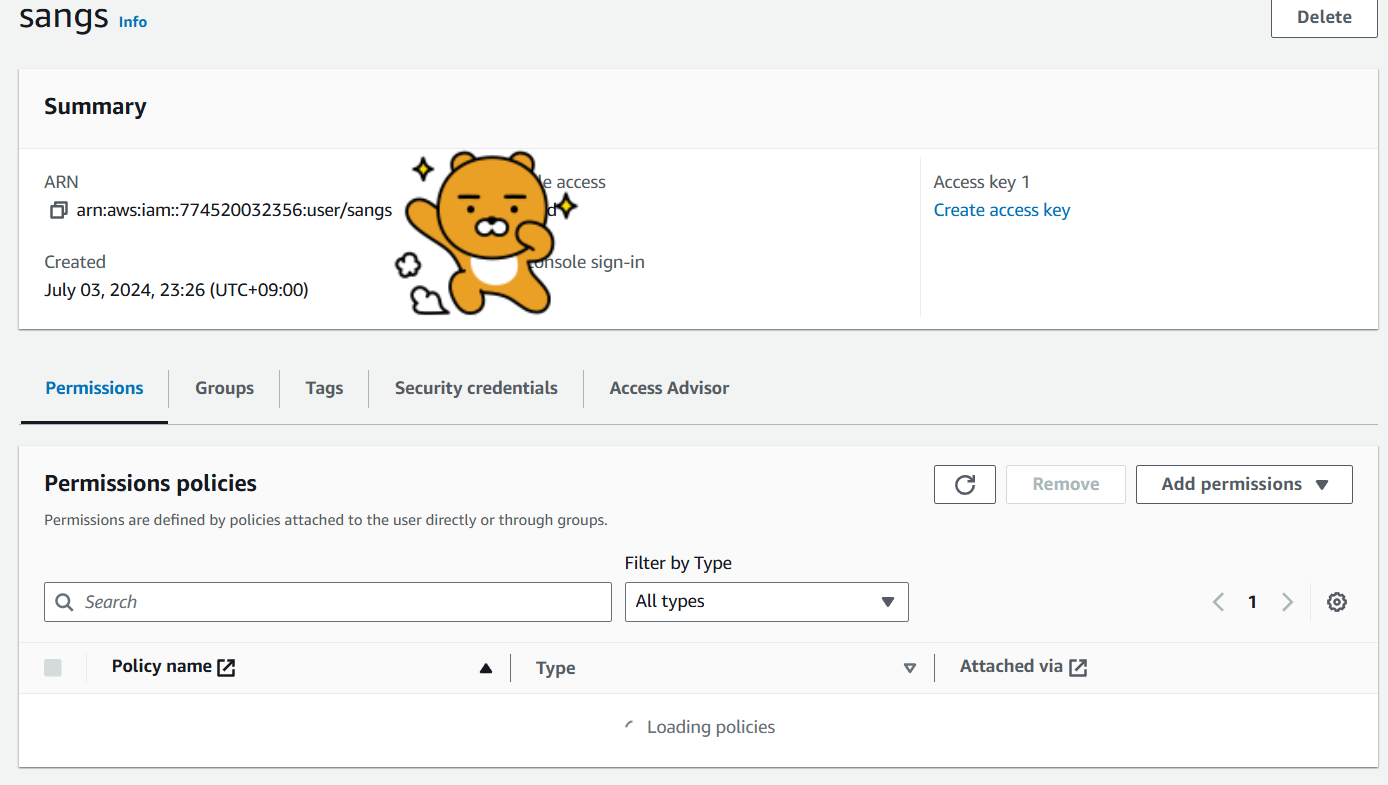Sort the Type column with its arrow
1388x785 pixels.
point(910,668)
